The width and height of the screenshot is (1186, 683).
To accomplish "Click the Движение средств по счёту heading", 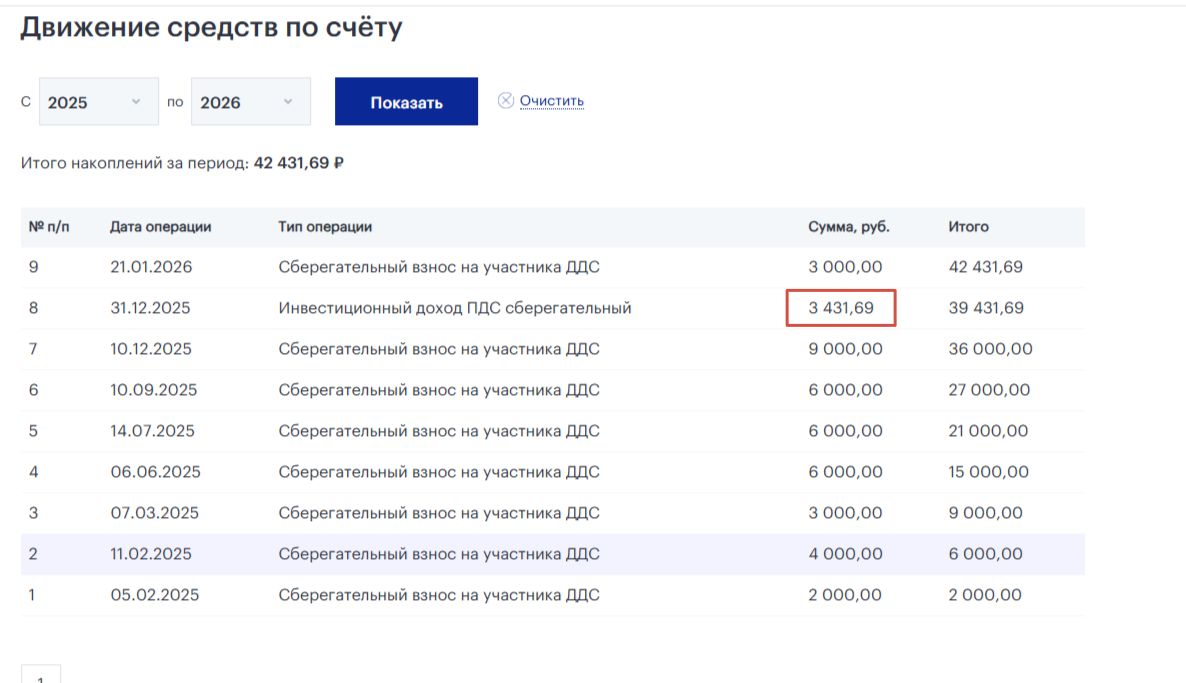I will 208,27.
